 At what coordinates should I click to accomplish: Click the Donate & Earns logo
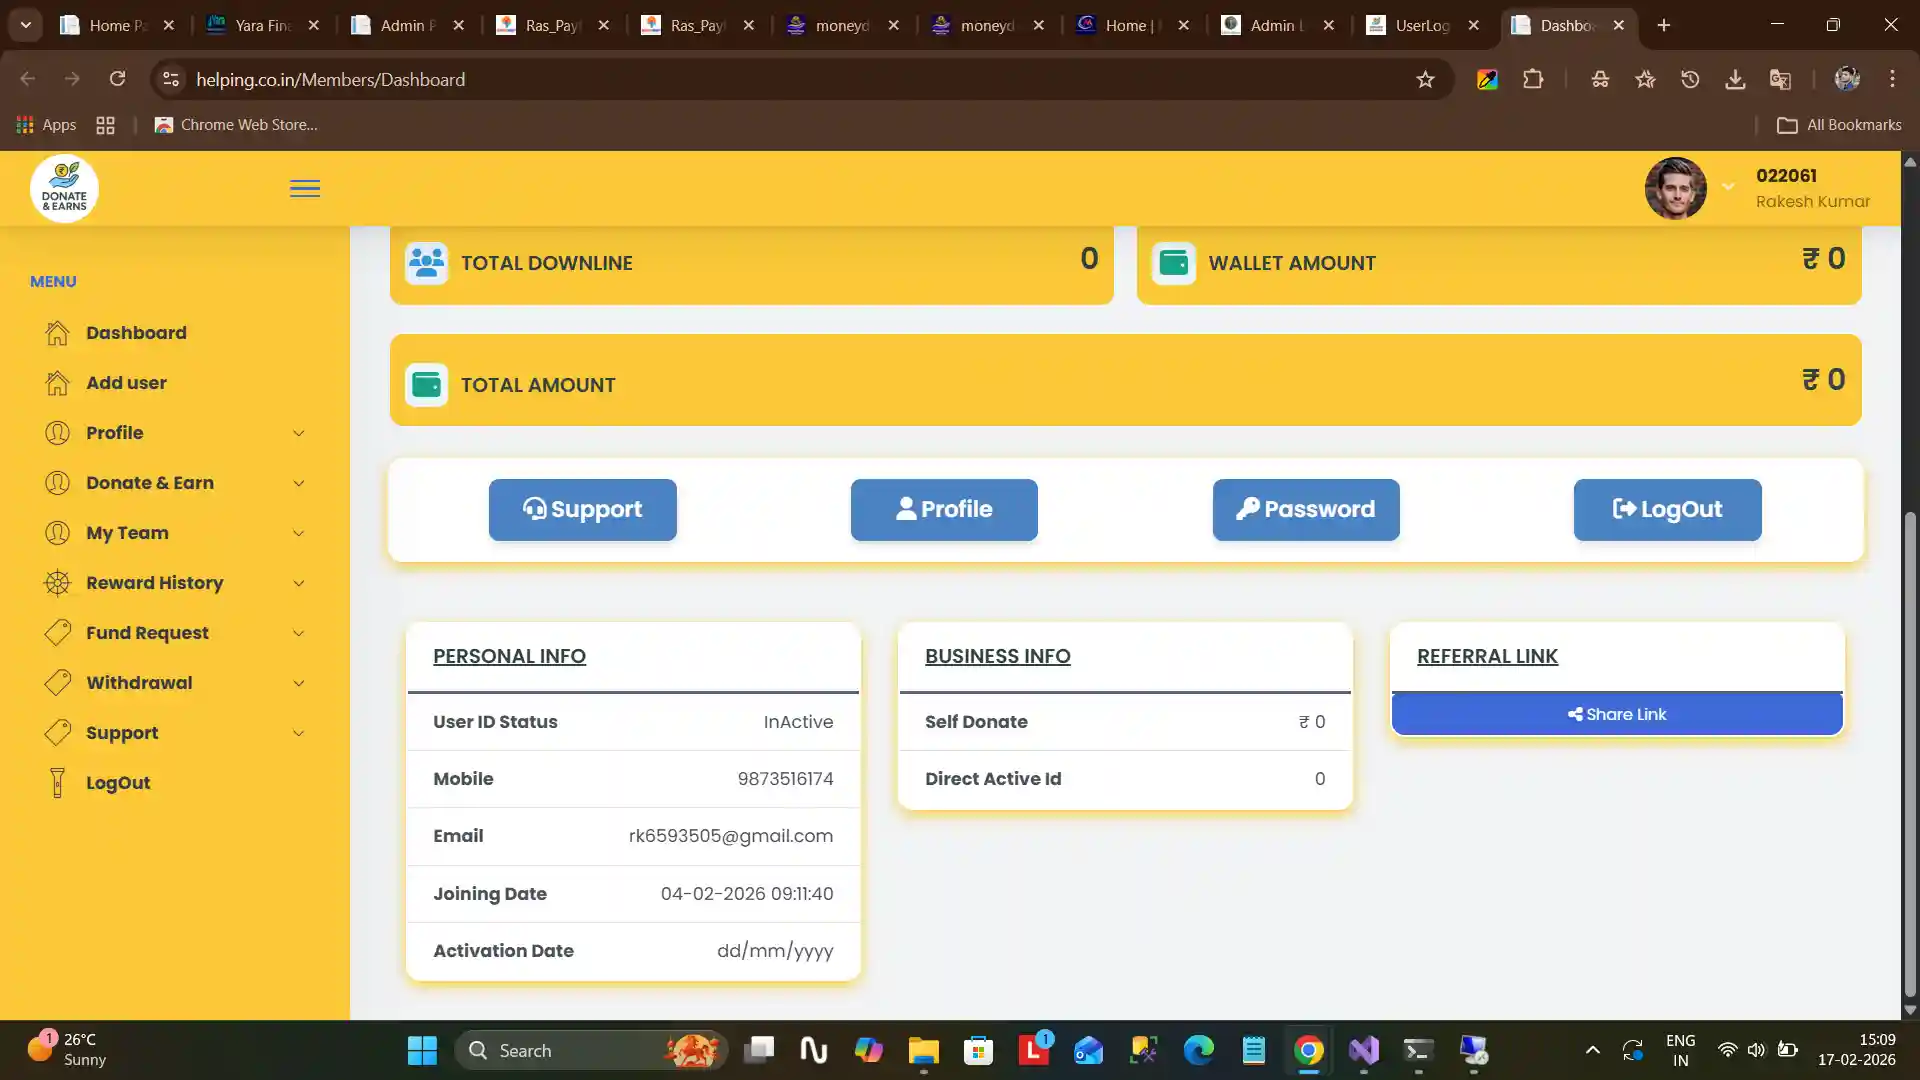coord(64,188)
